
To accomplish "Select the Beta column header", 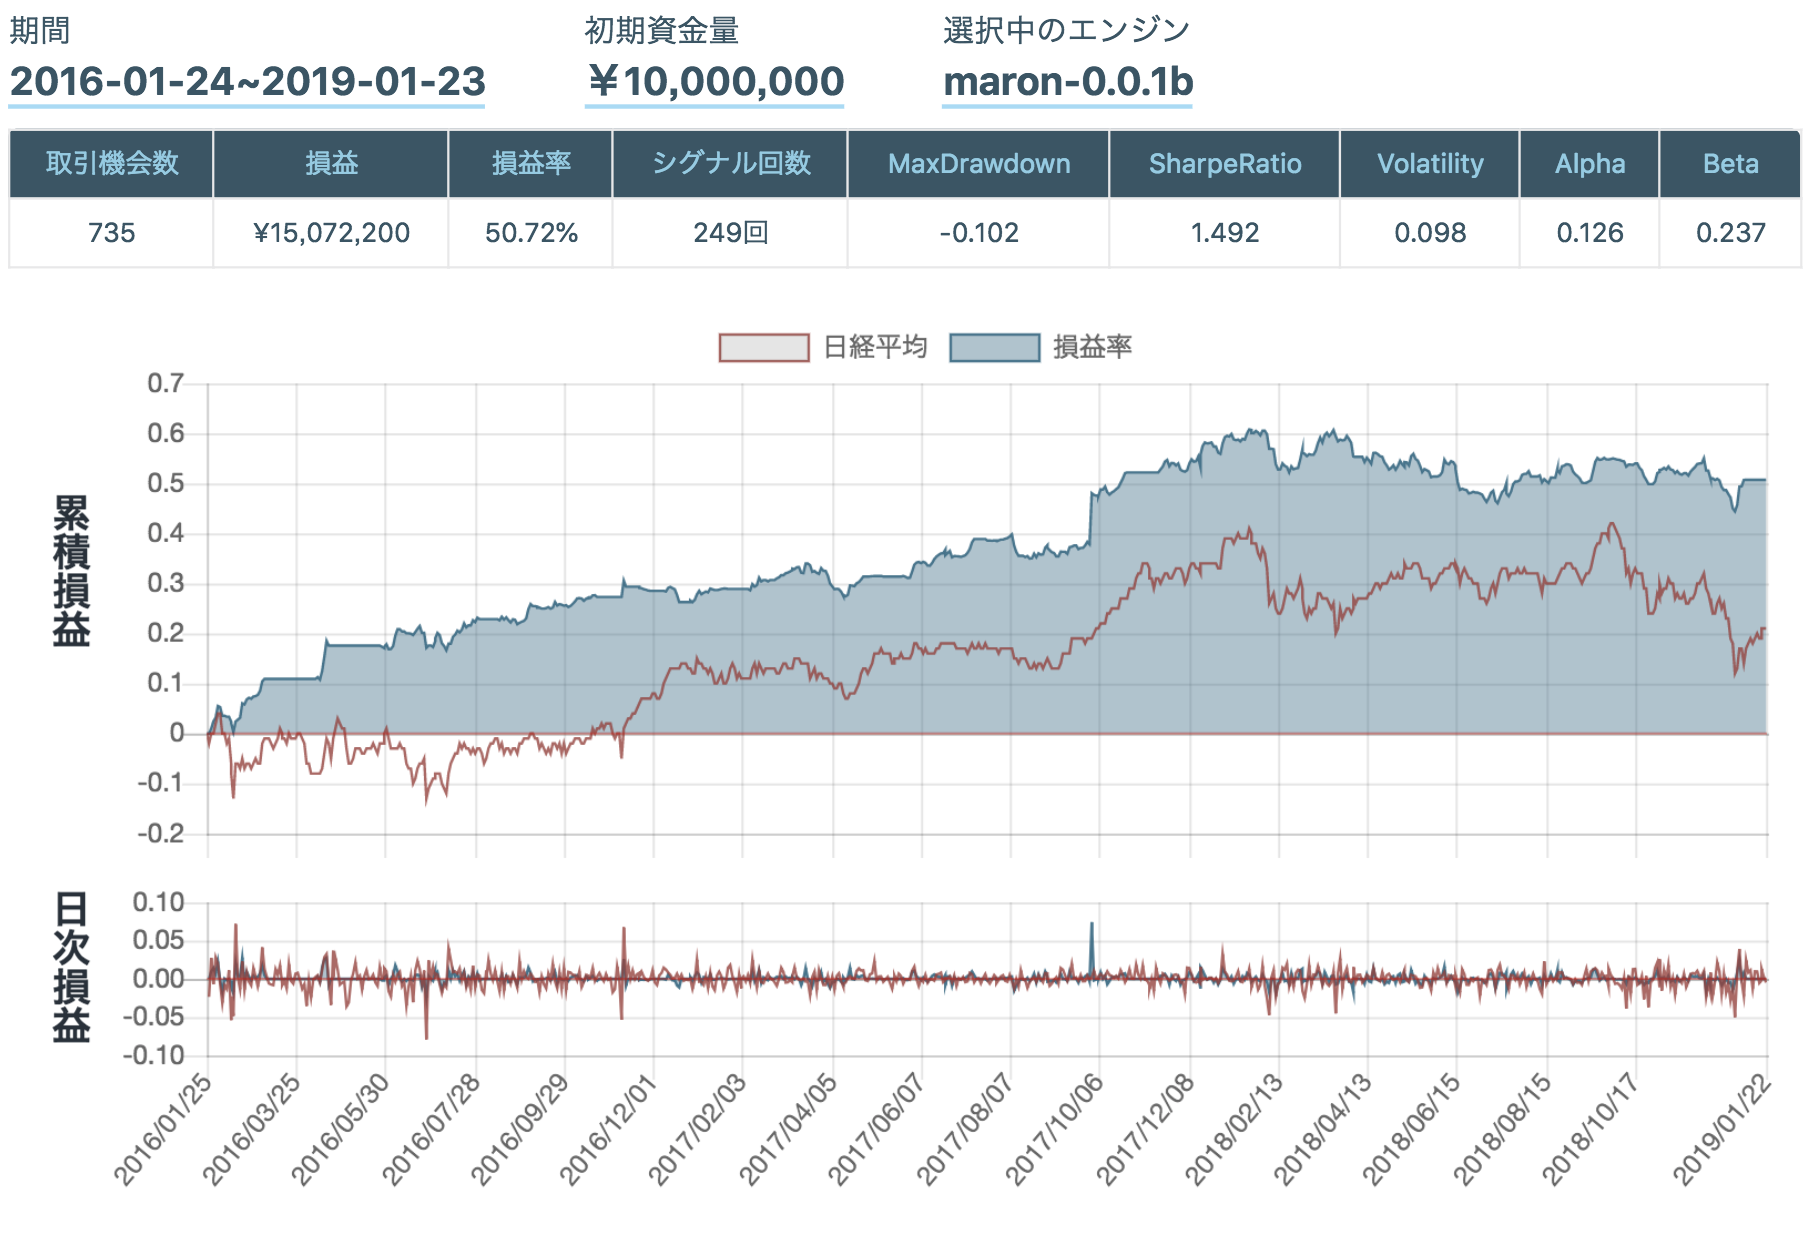I will click(1730, 164).
